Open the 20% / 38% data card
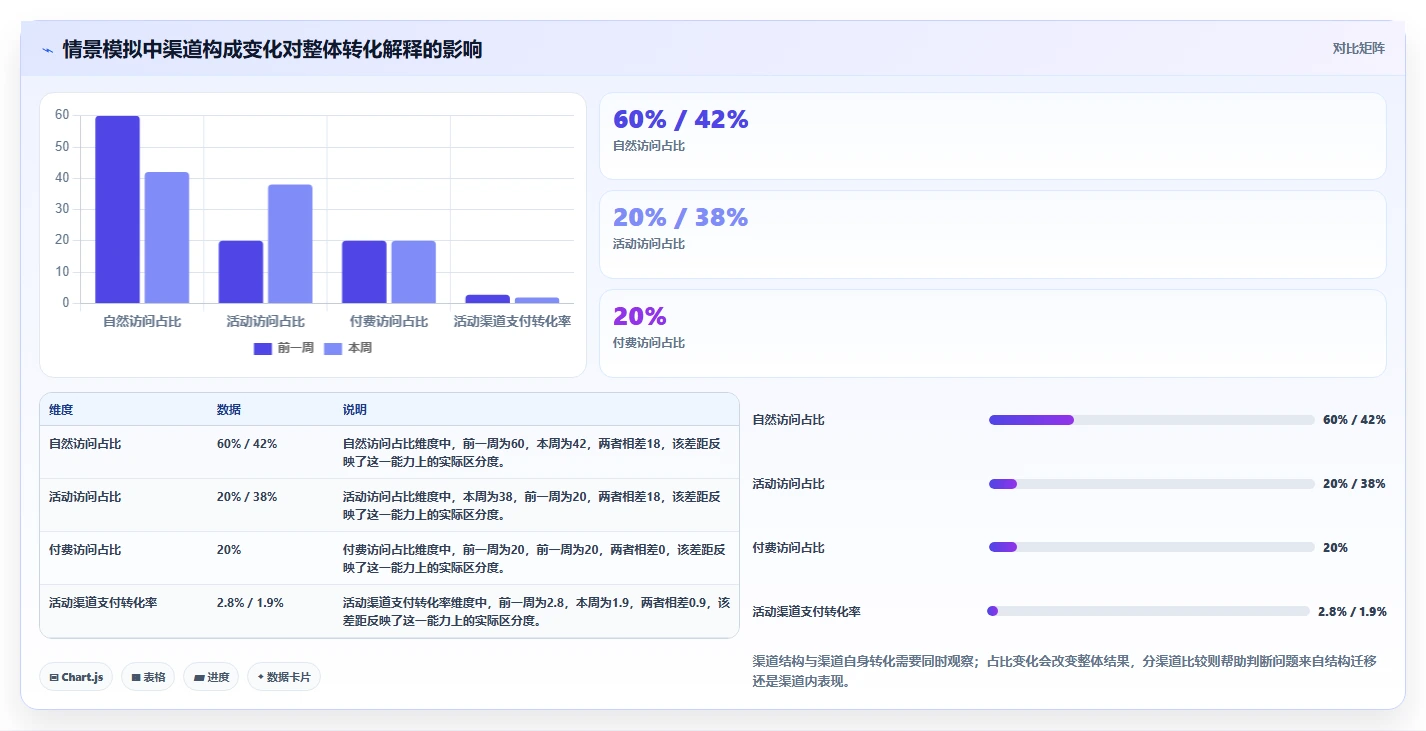1426x731 pixels. [x=992, y=234]
